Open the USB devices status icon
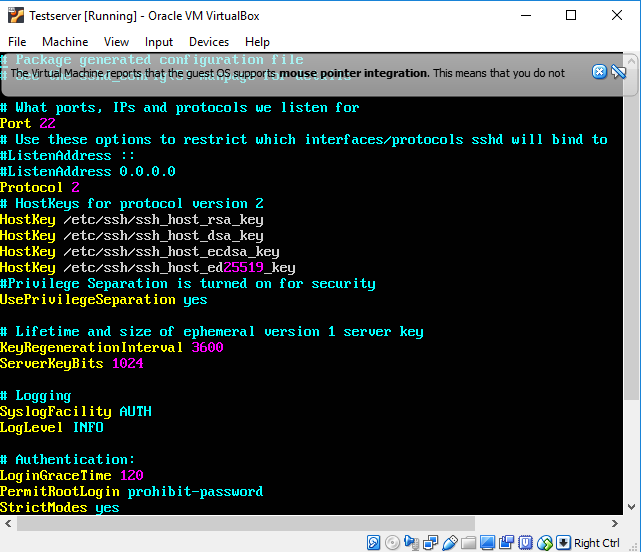The image size is (641, 552). [450, 543]
